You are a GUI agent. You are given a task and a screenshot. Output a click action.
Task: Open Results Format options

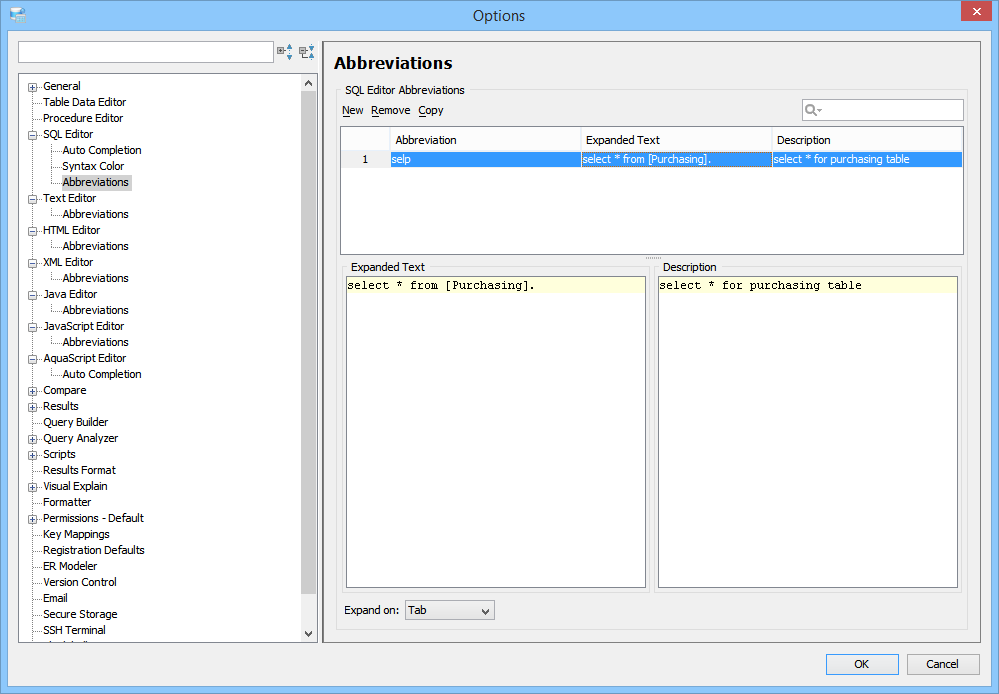(79, 470)
